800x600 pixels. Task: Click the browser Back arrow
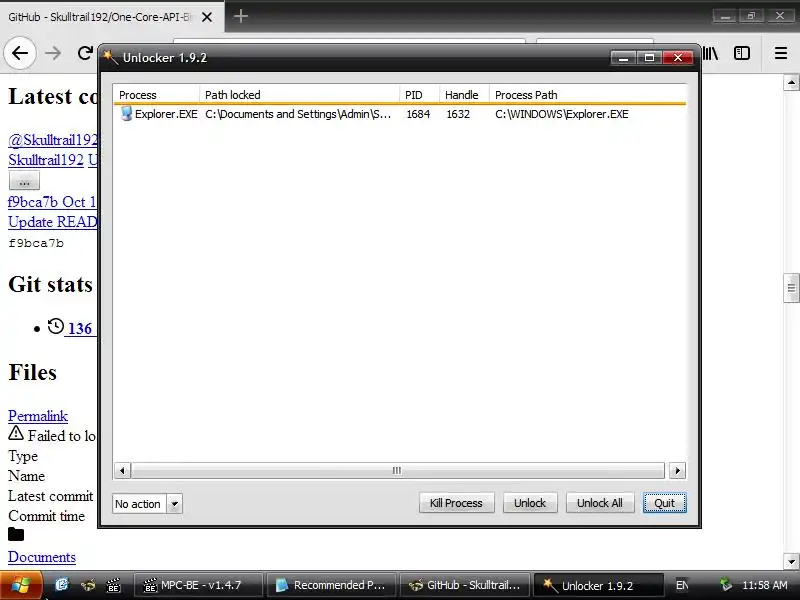pos(20,53)
